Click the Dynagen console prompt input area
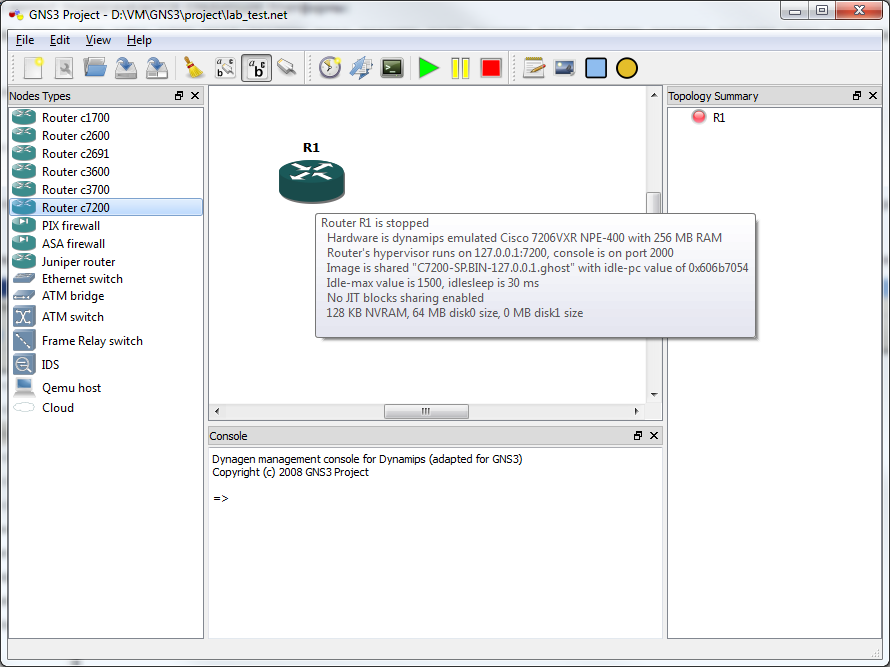The height and width of the screenshot is (667, 890). (x=435, y=498)
